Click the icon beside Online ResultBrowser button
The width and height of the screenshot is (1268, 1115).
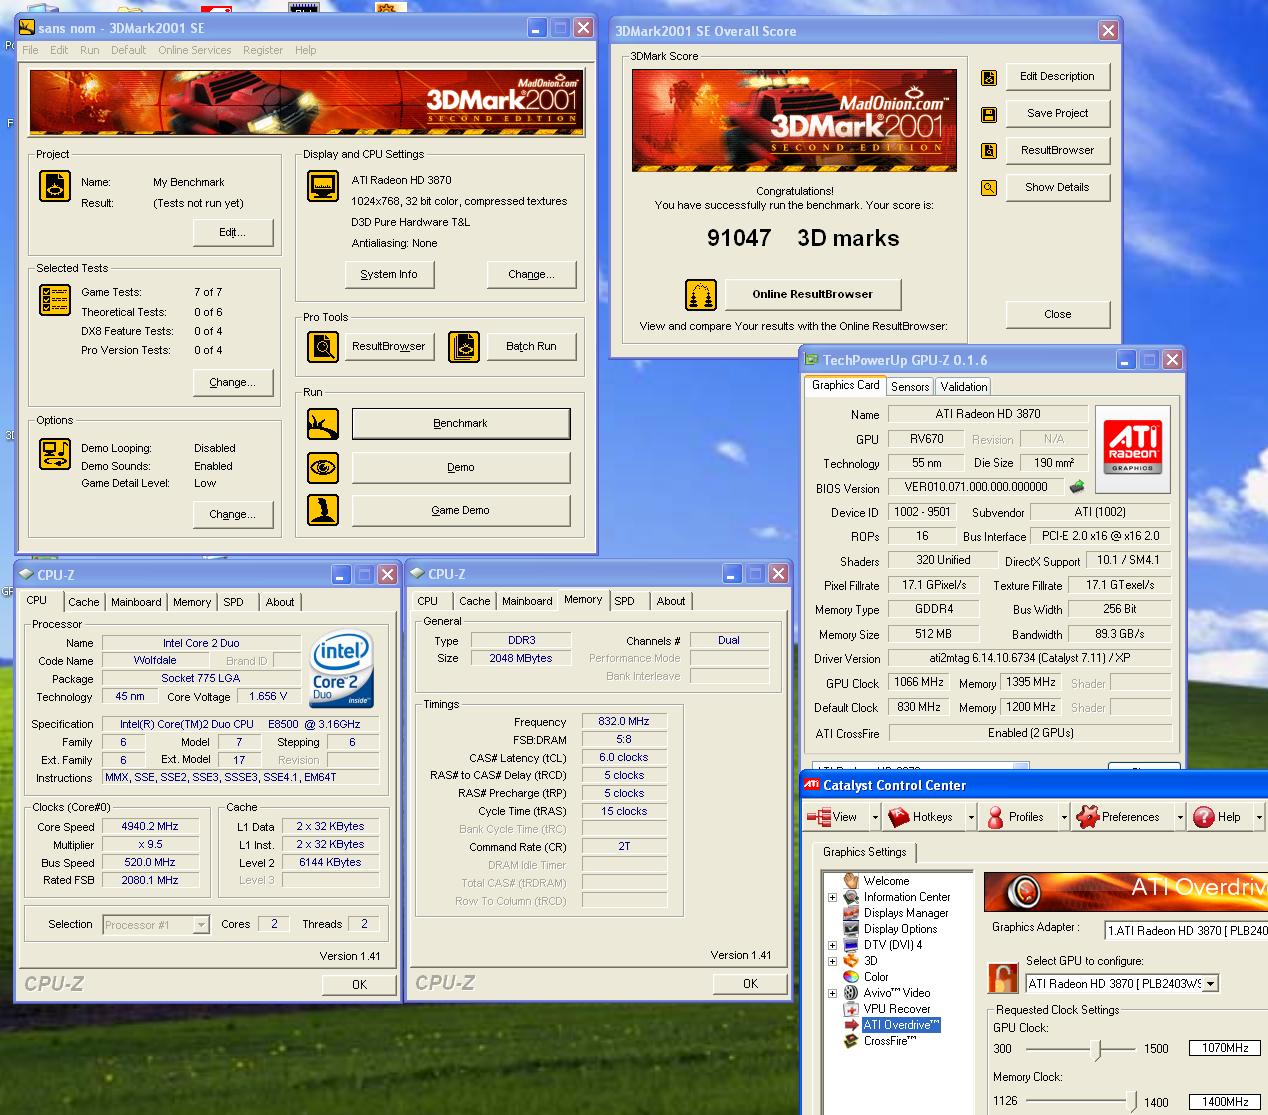[x=701, y=295]
